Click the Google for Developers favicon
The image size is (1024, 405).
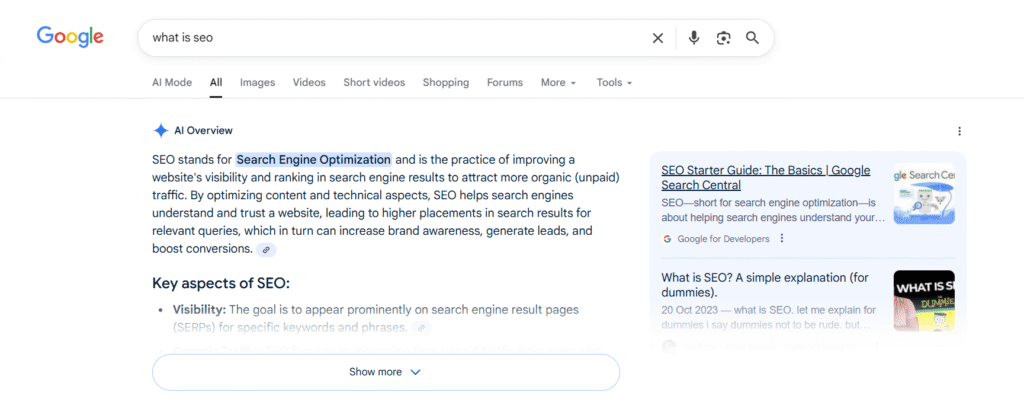667,239
